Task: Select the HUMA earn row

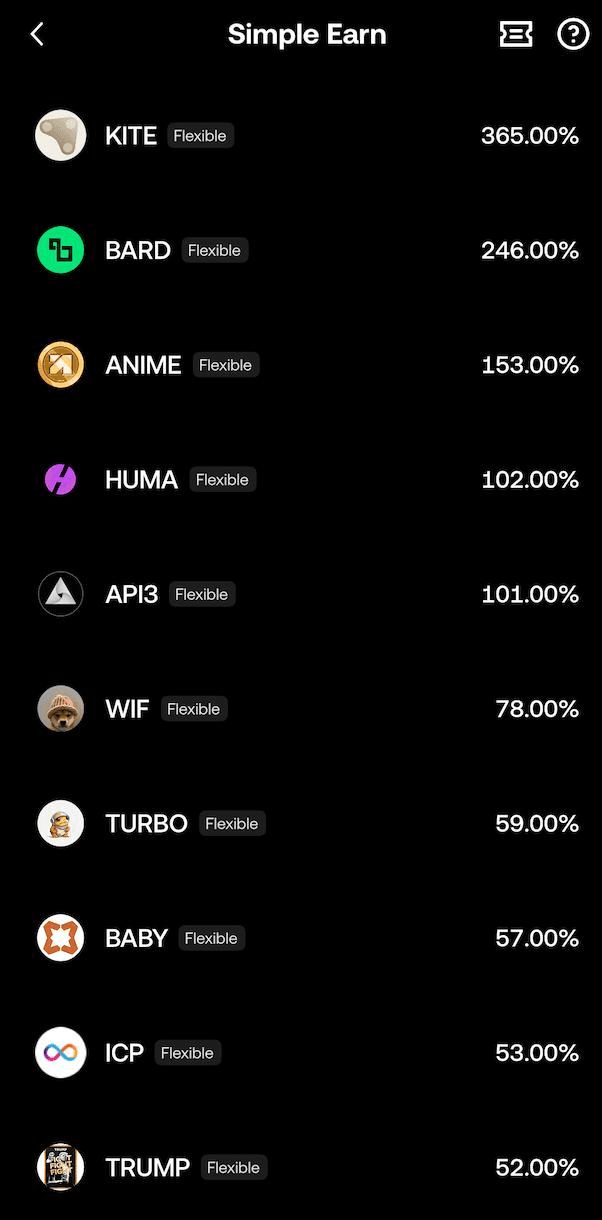Action: click(x=300, y=479)
